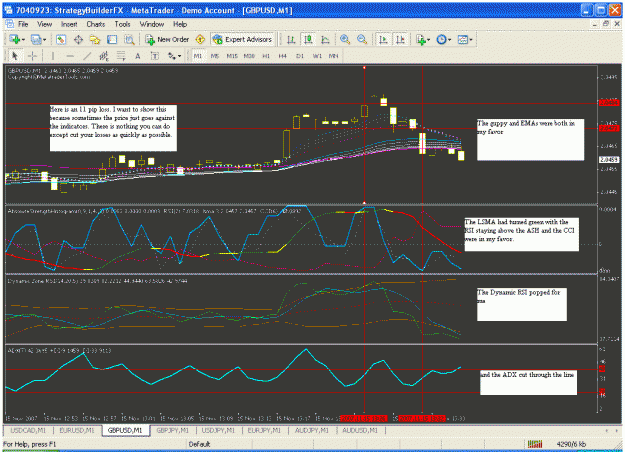The image size is (625, 452).
Task: Open the Window menu
Action: [151, 24]
